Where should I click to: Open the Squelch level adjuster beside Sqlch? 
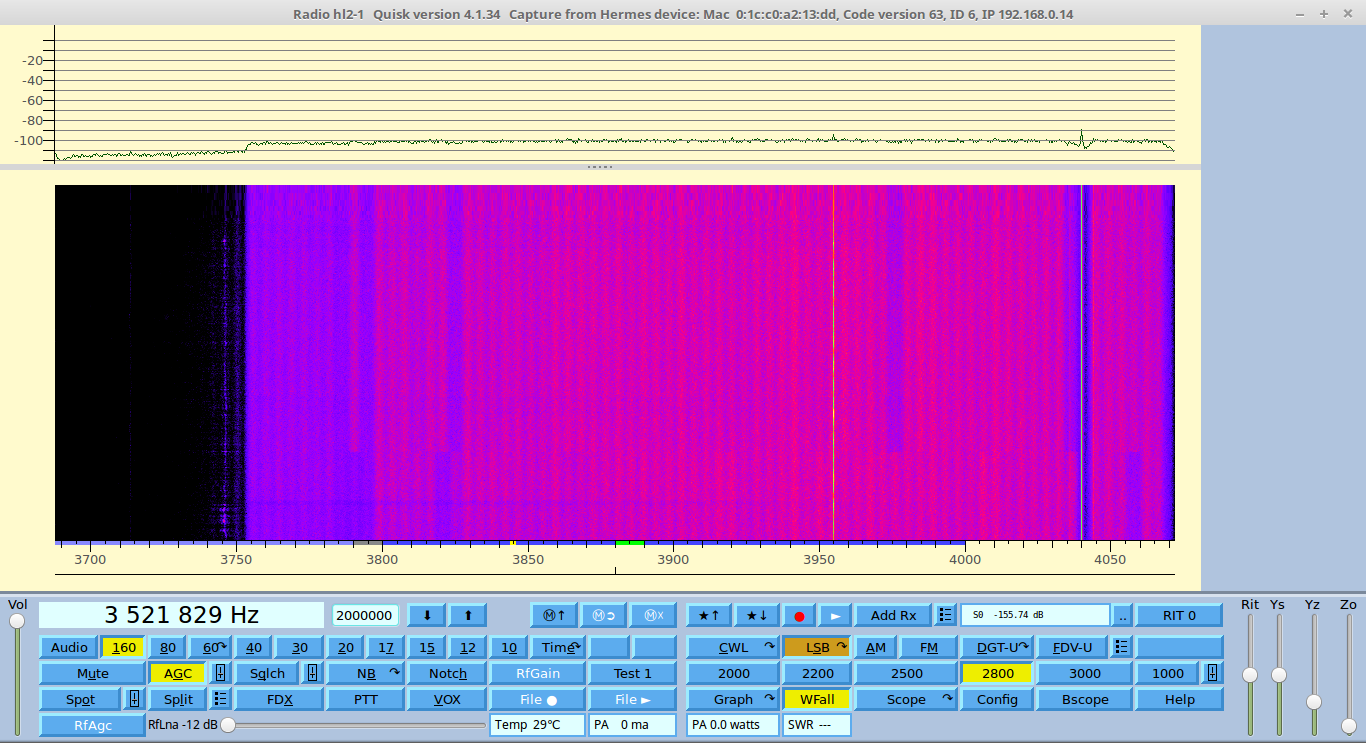[312, 673]
